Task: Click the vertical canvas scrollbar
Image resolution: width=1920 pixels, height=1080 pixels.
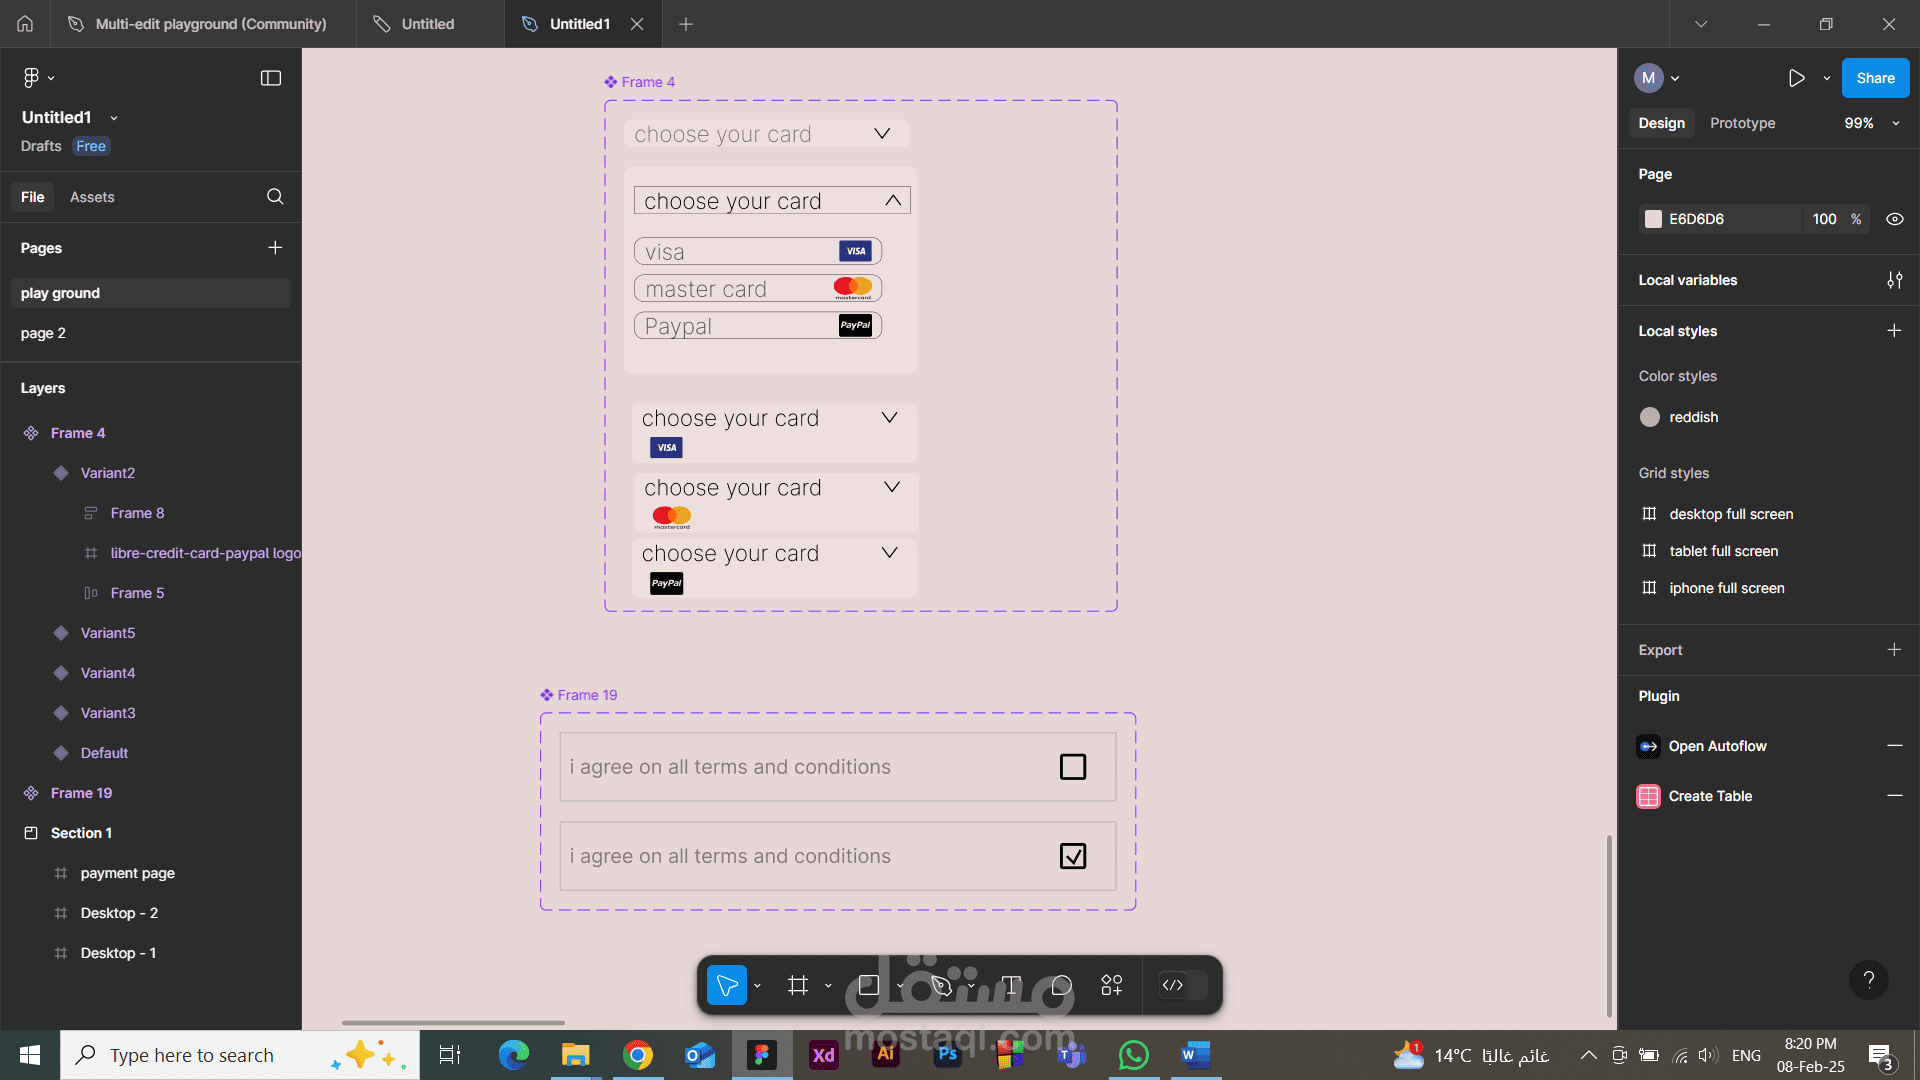Action: coord(1608,925)
